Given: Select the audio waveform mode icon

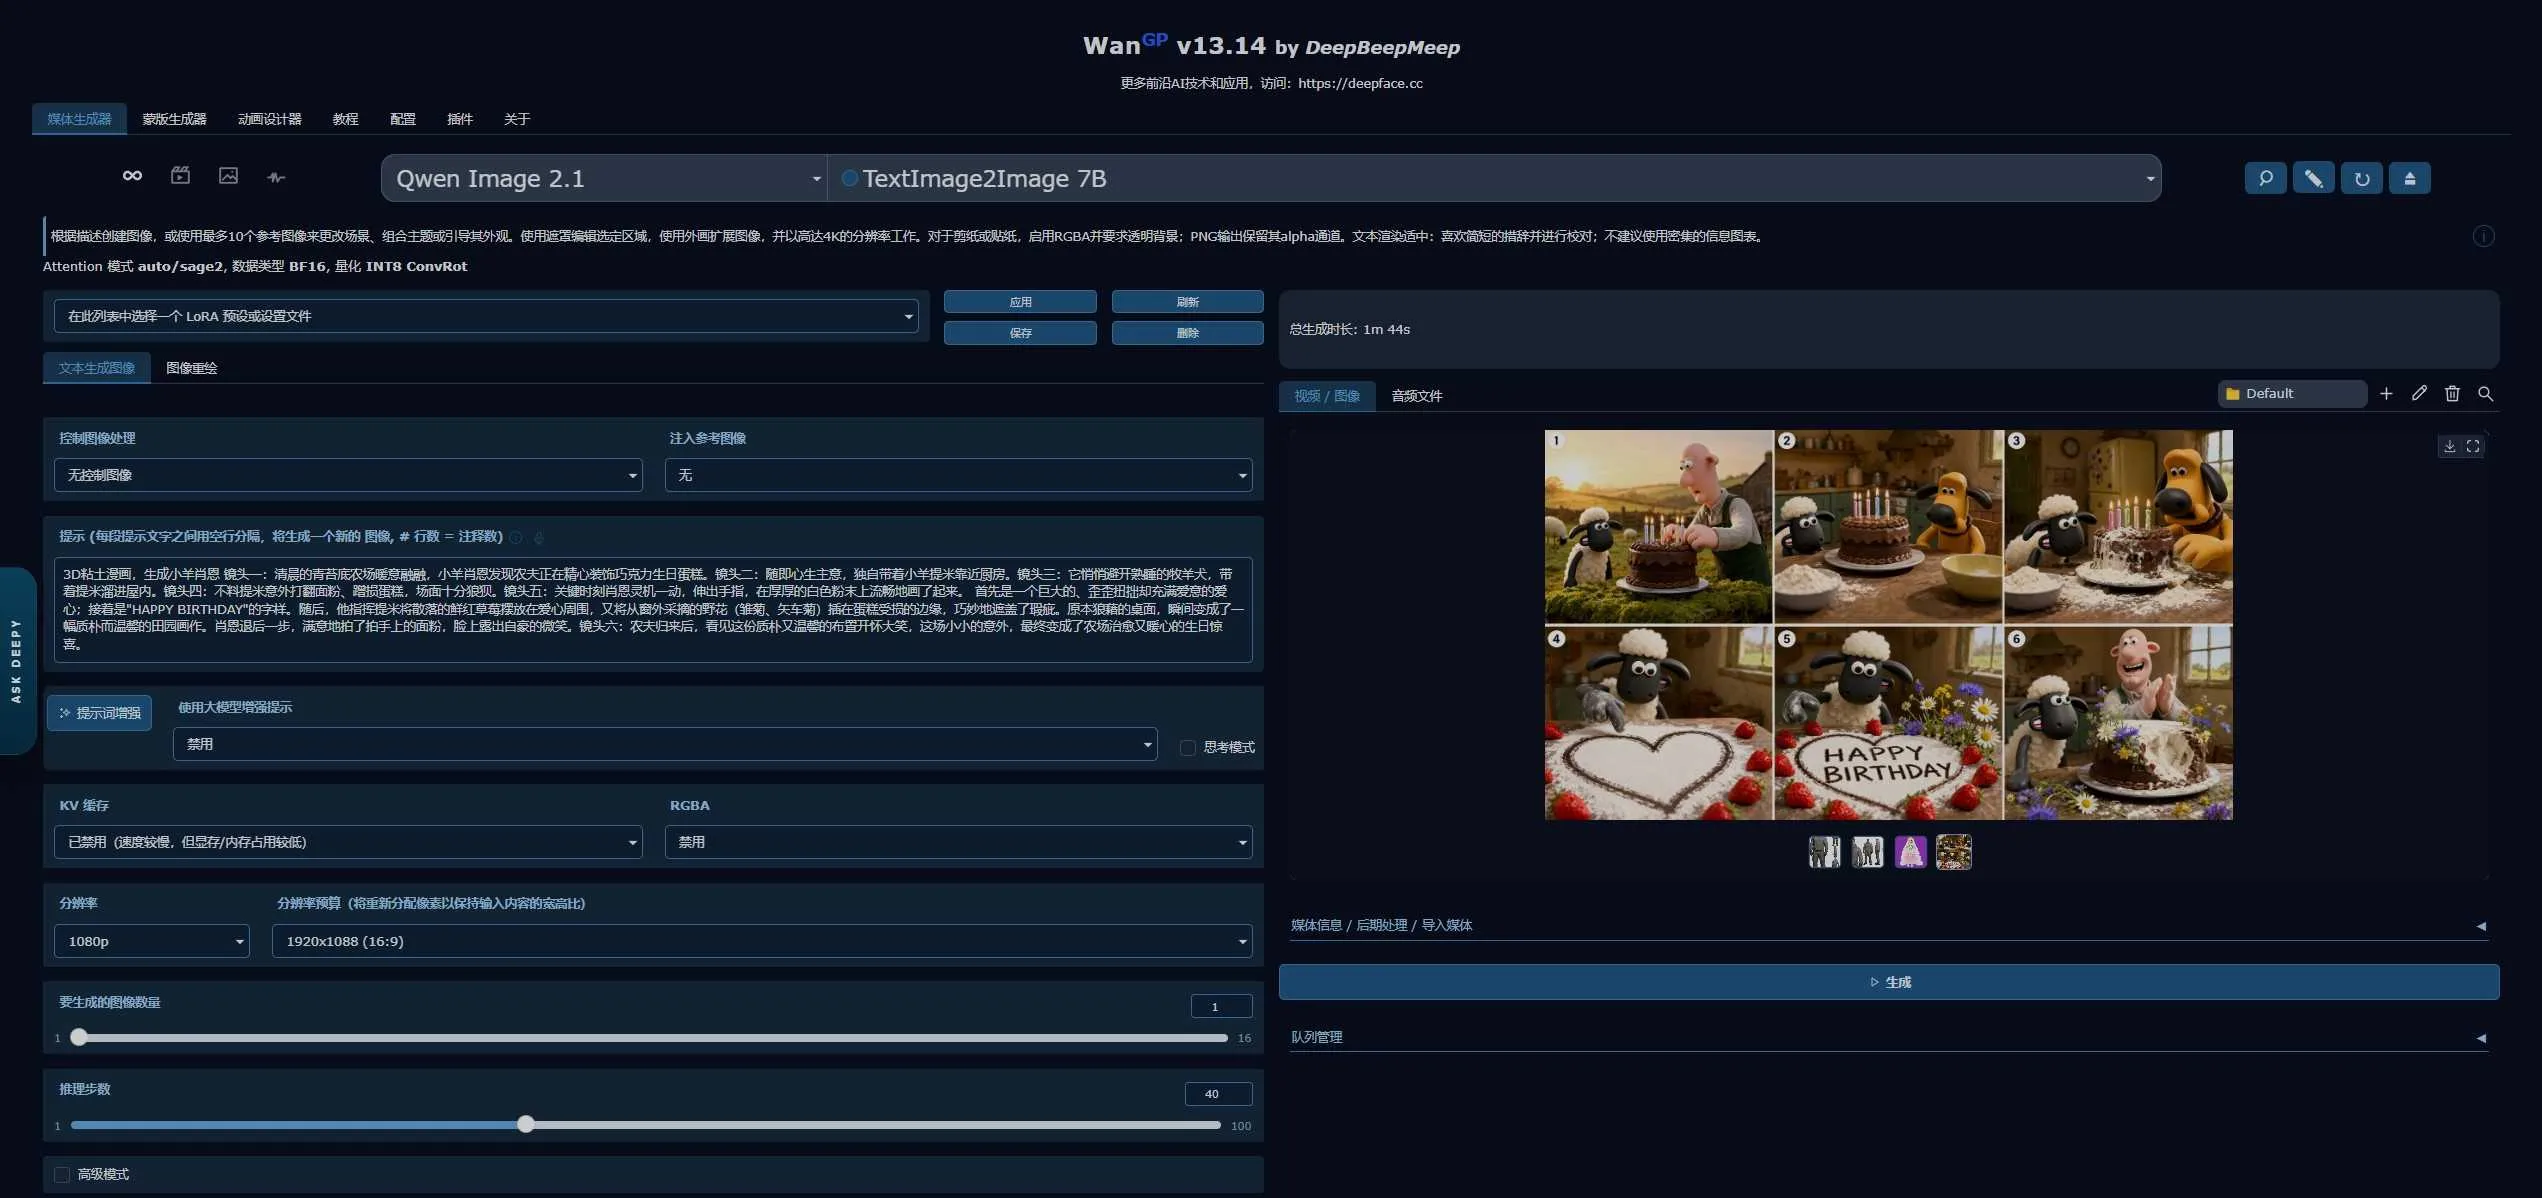Looking at the screenshot, I should pyautogui.click(x=276, y=177).
